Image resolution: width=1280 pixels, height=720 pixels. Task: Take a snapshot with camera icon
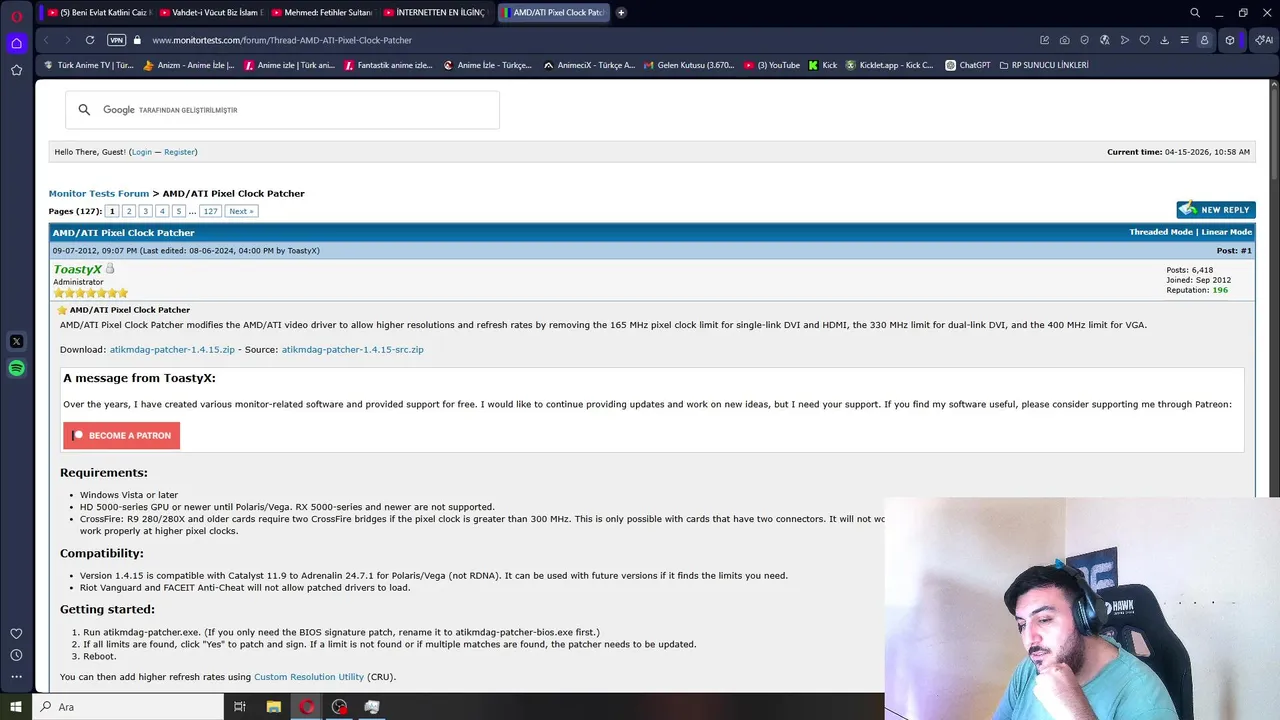(1064, 40)
